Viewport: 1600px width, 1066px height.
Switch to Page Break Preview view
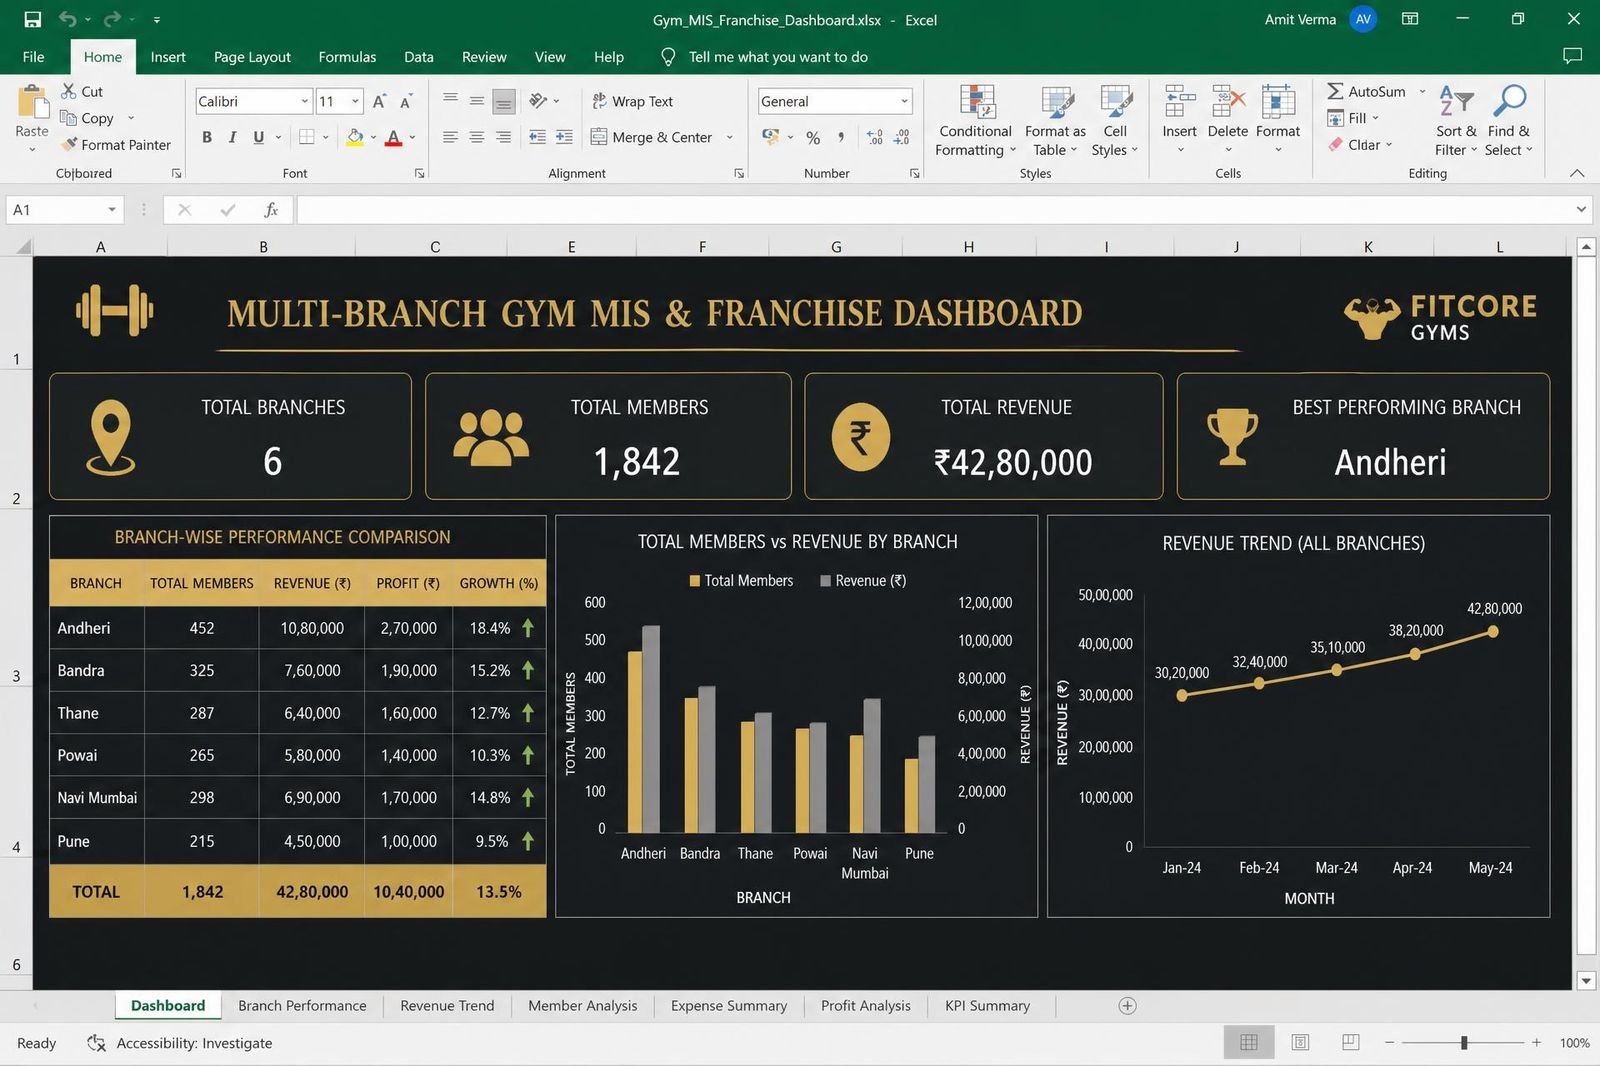(x=1350, y=1042)
